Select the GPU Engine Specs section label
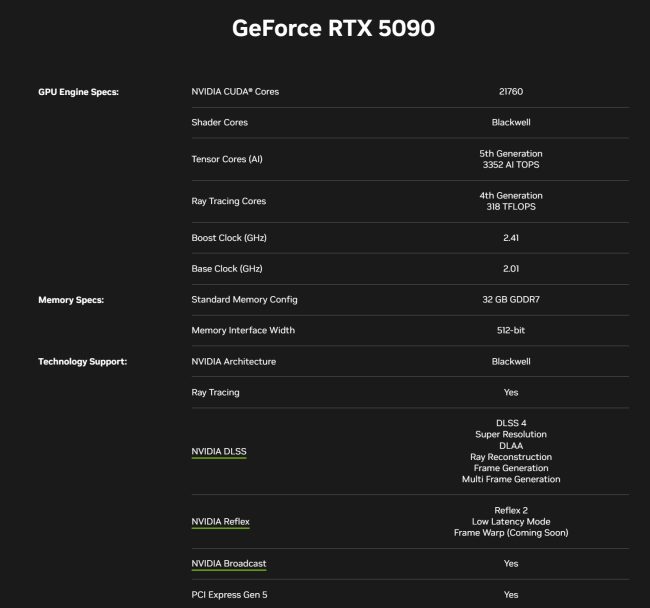 tap(78, 92)
